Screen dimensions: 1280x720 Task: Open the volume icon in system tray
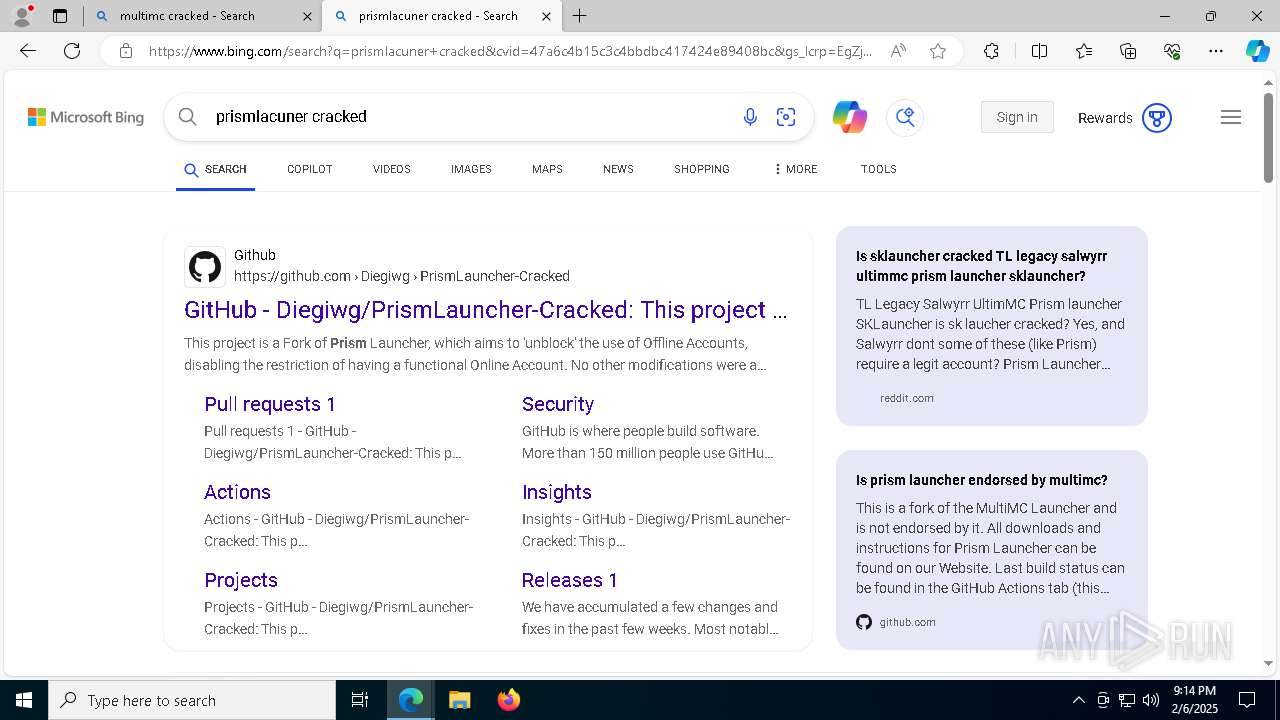[1151, 700]
